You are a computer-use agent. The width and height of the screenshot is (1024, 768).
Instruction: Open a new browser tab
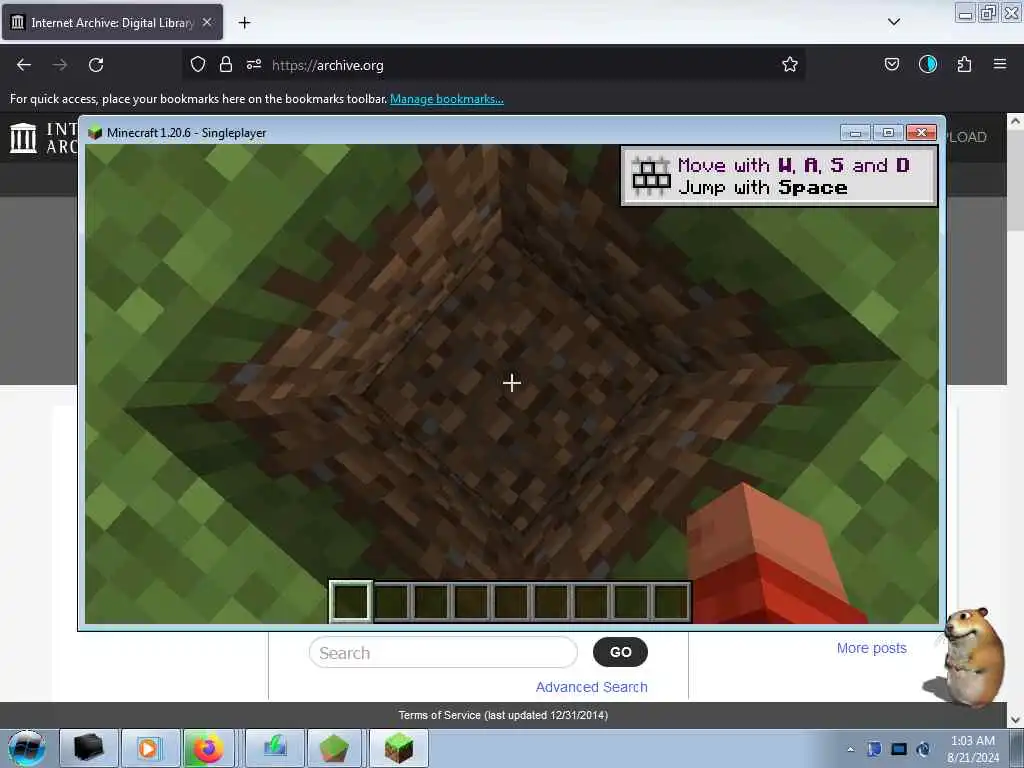click(x=244, y=23)
